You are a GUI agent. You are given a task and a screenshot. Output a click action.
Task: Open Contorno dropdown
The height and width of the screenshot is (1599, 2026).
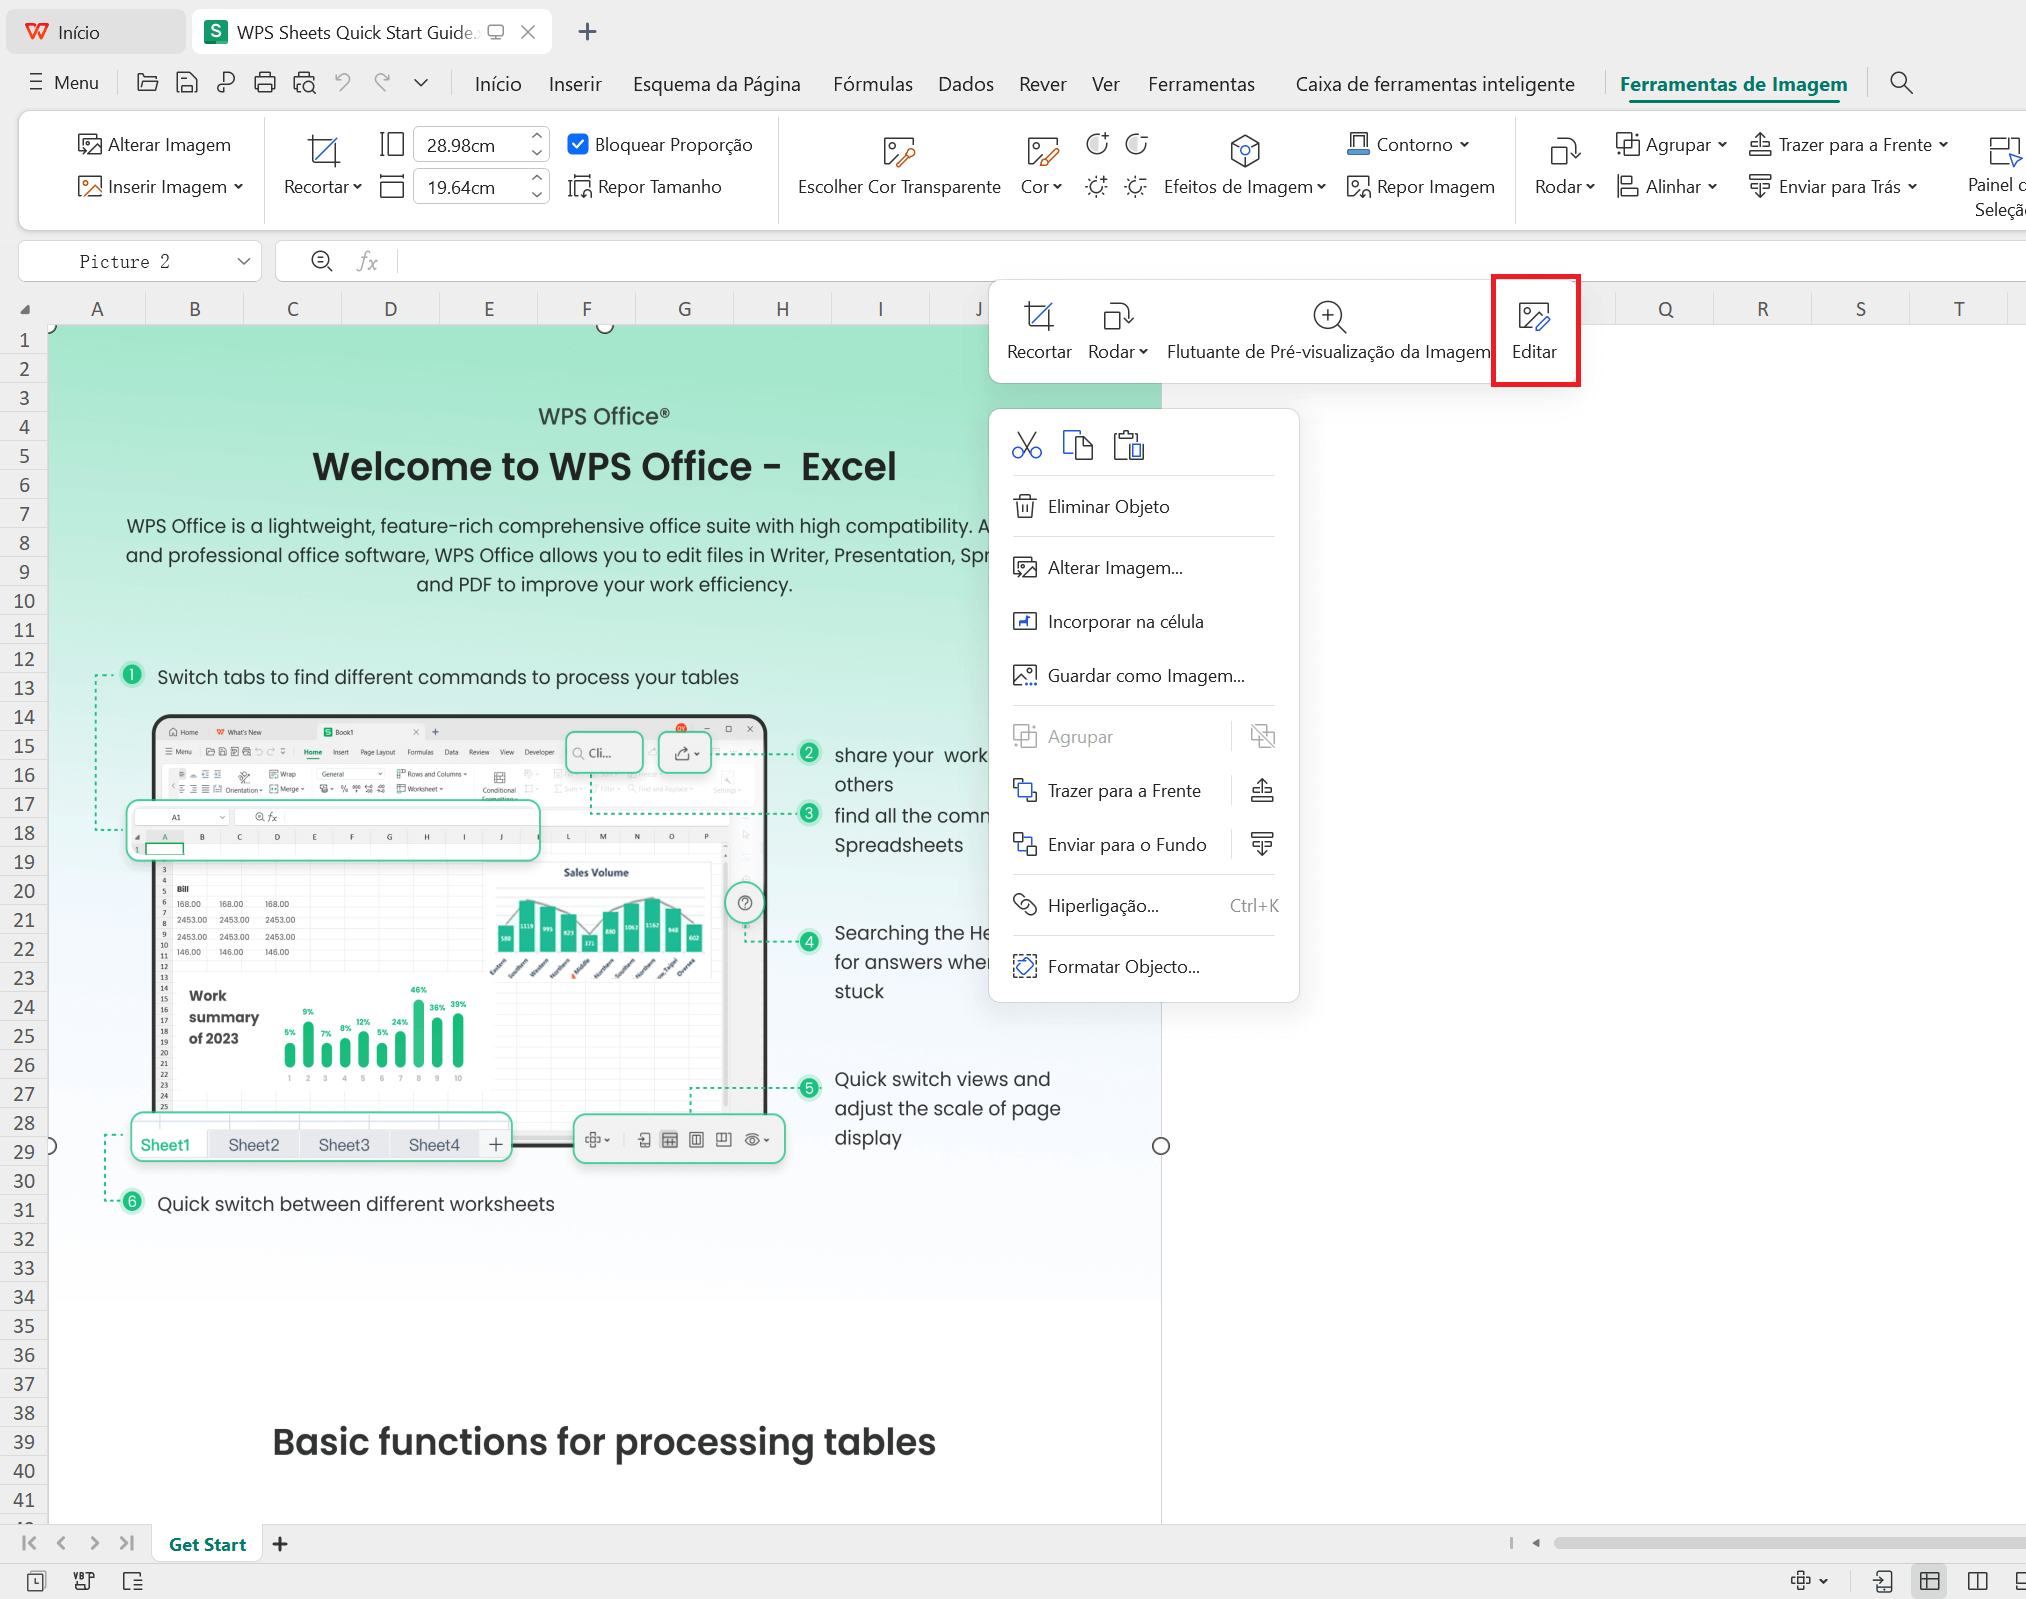pos(1408,144)
